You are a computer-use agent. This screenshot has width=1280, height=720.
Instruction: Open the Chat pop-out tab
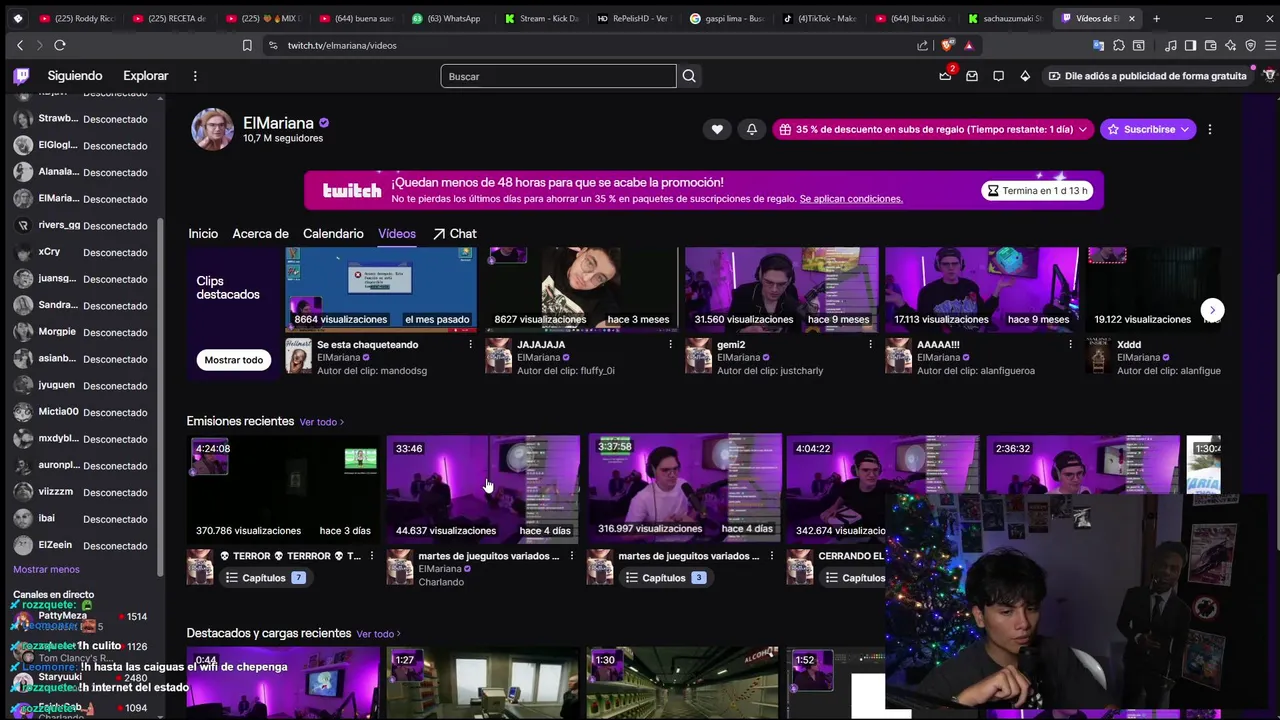(455, 233)
